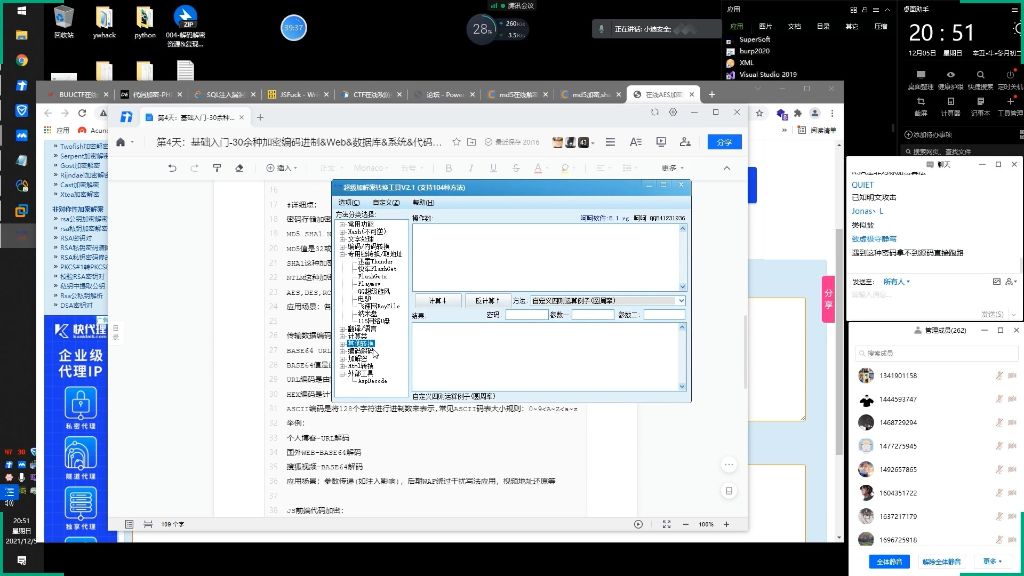Collapse the 专用链转换 tree node
1024x576 pixels.
(342, 254)
